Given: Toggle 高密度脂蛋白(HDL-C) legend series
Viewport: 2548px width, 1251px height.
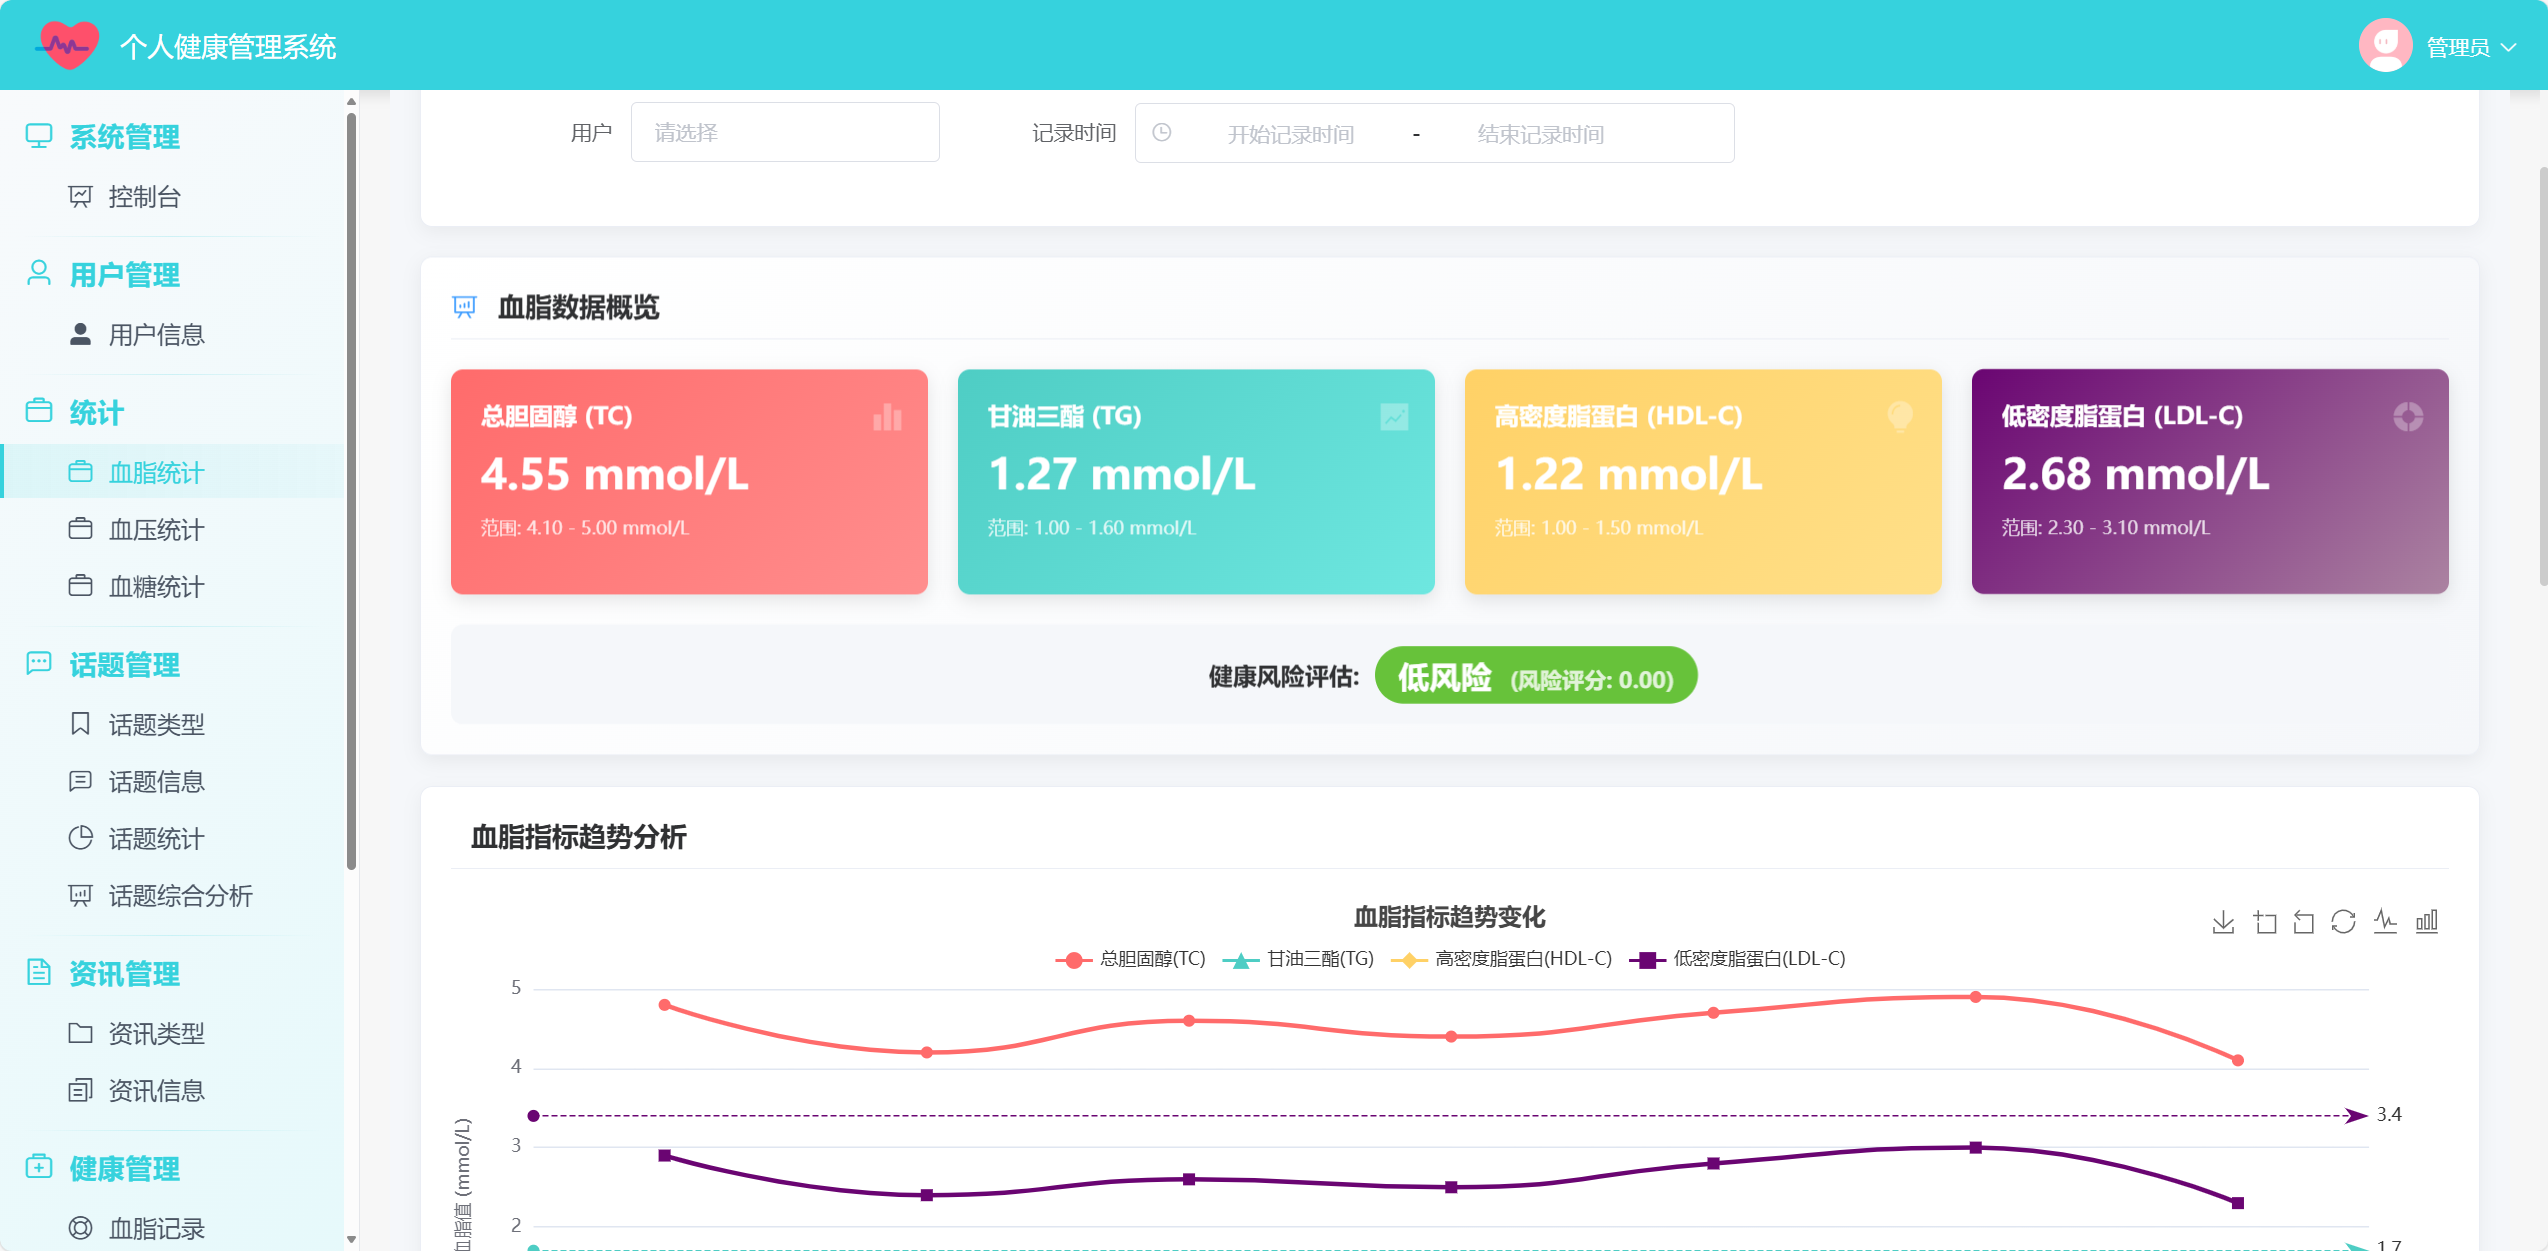Looking at the screenshot, I should [x=1501, y=959].
